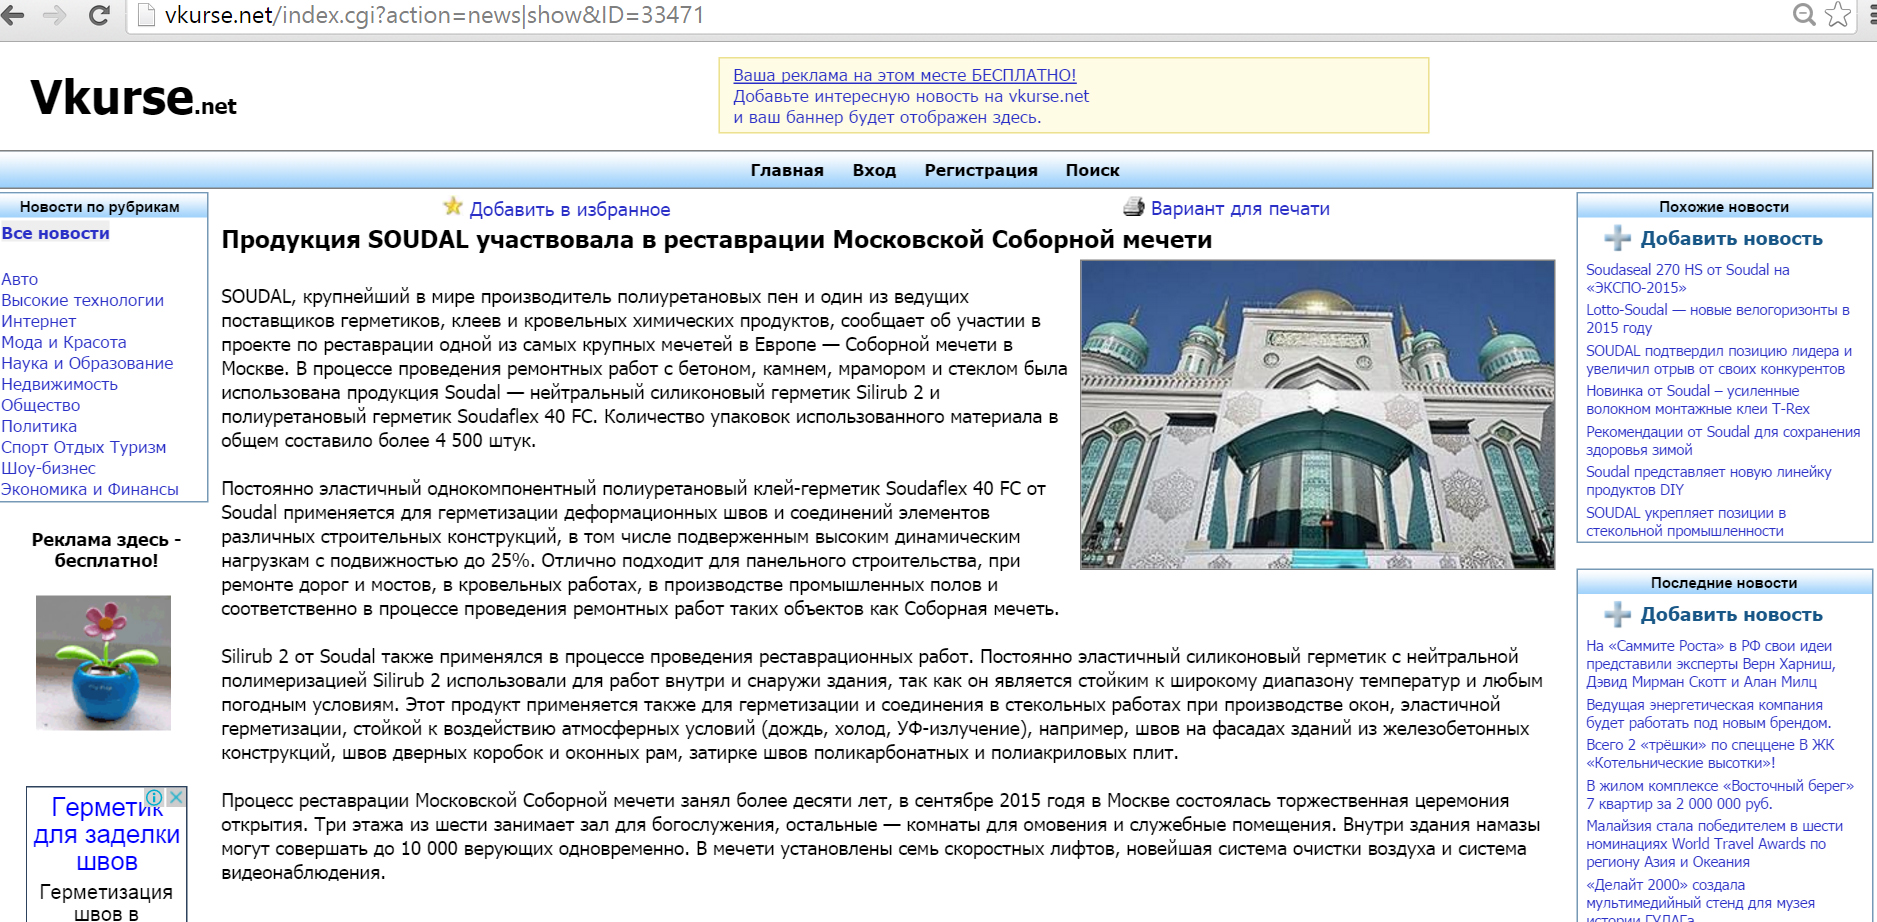This screenshot has height=922, width=1877.
Task: Click the ad info icon on sealant ad
Action: pyautogui.click(x=155, y=797)
